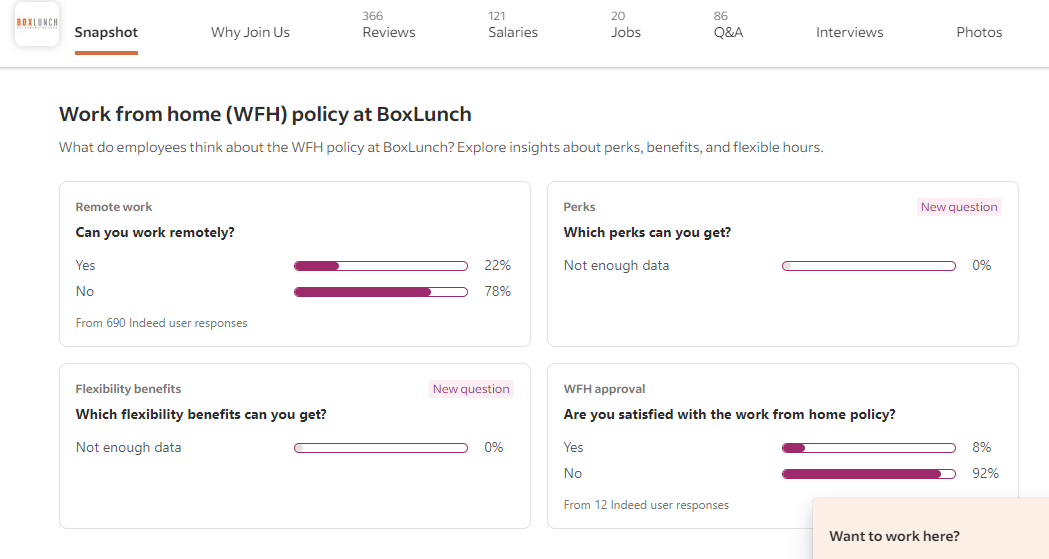The height and width of the screenshot is (559, 1049).
Task: Open the Snapshot tab
Action: pos(106,32)
